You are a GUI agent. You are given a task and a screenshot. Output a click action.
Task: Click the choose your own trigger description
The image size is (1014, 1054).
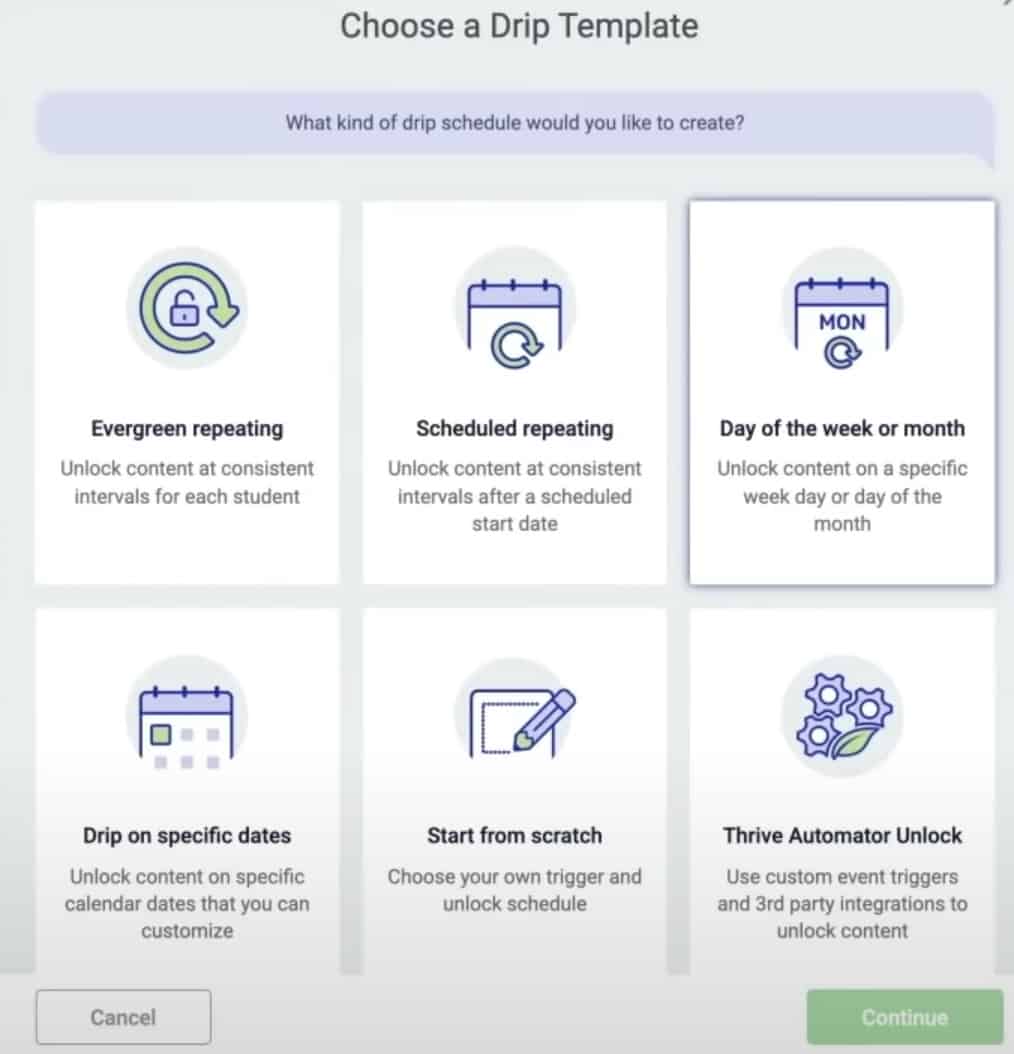point(514,890)
